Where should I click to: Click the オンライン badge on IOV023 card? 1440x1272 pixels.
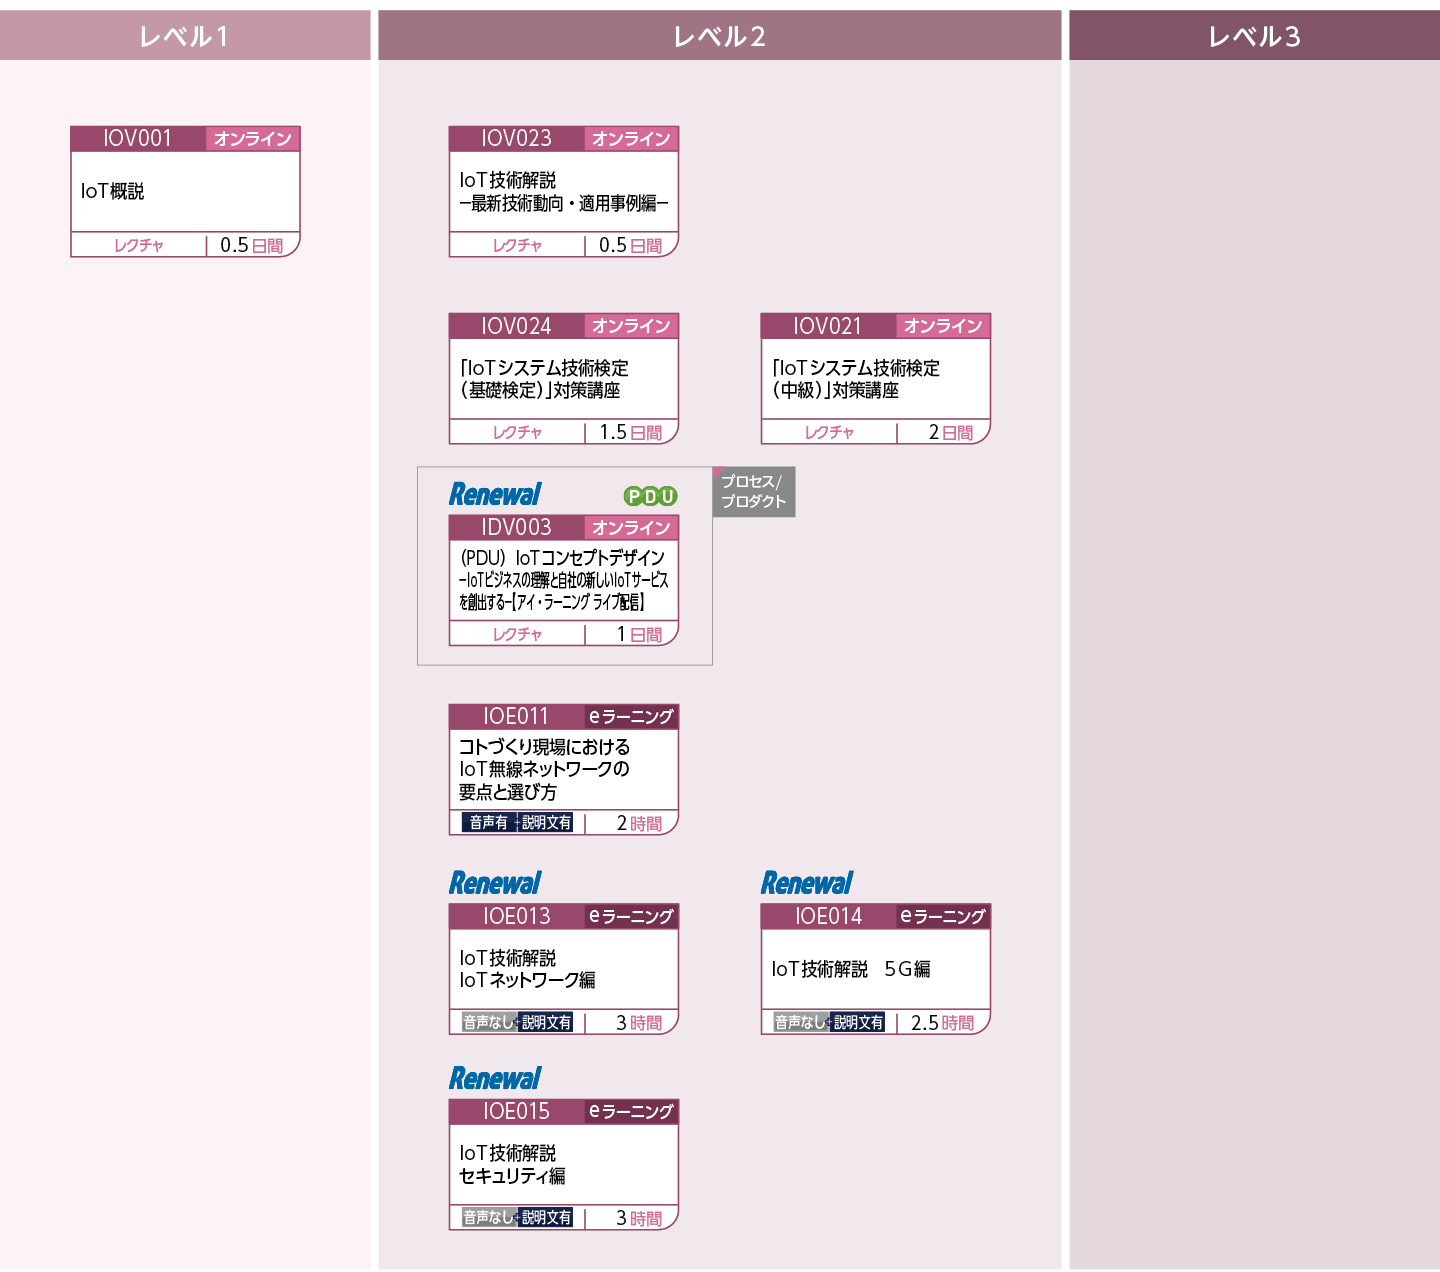click(631, 138)
